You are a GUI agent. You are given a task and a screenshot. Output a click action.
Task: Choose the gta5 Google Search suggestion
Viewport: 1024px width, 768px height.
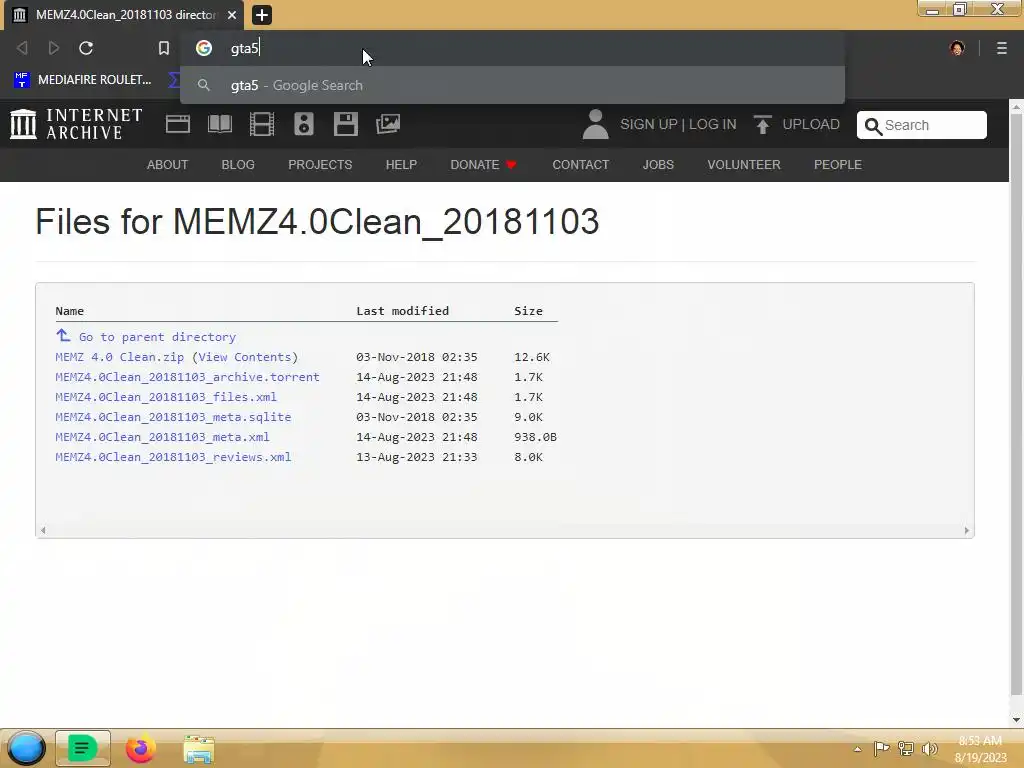coord(513,86)
